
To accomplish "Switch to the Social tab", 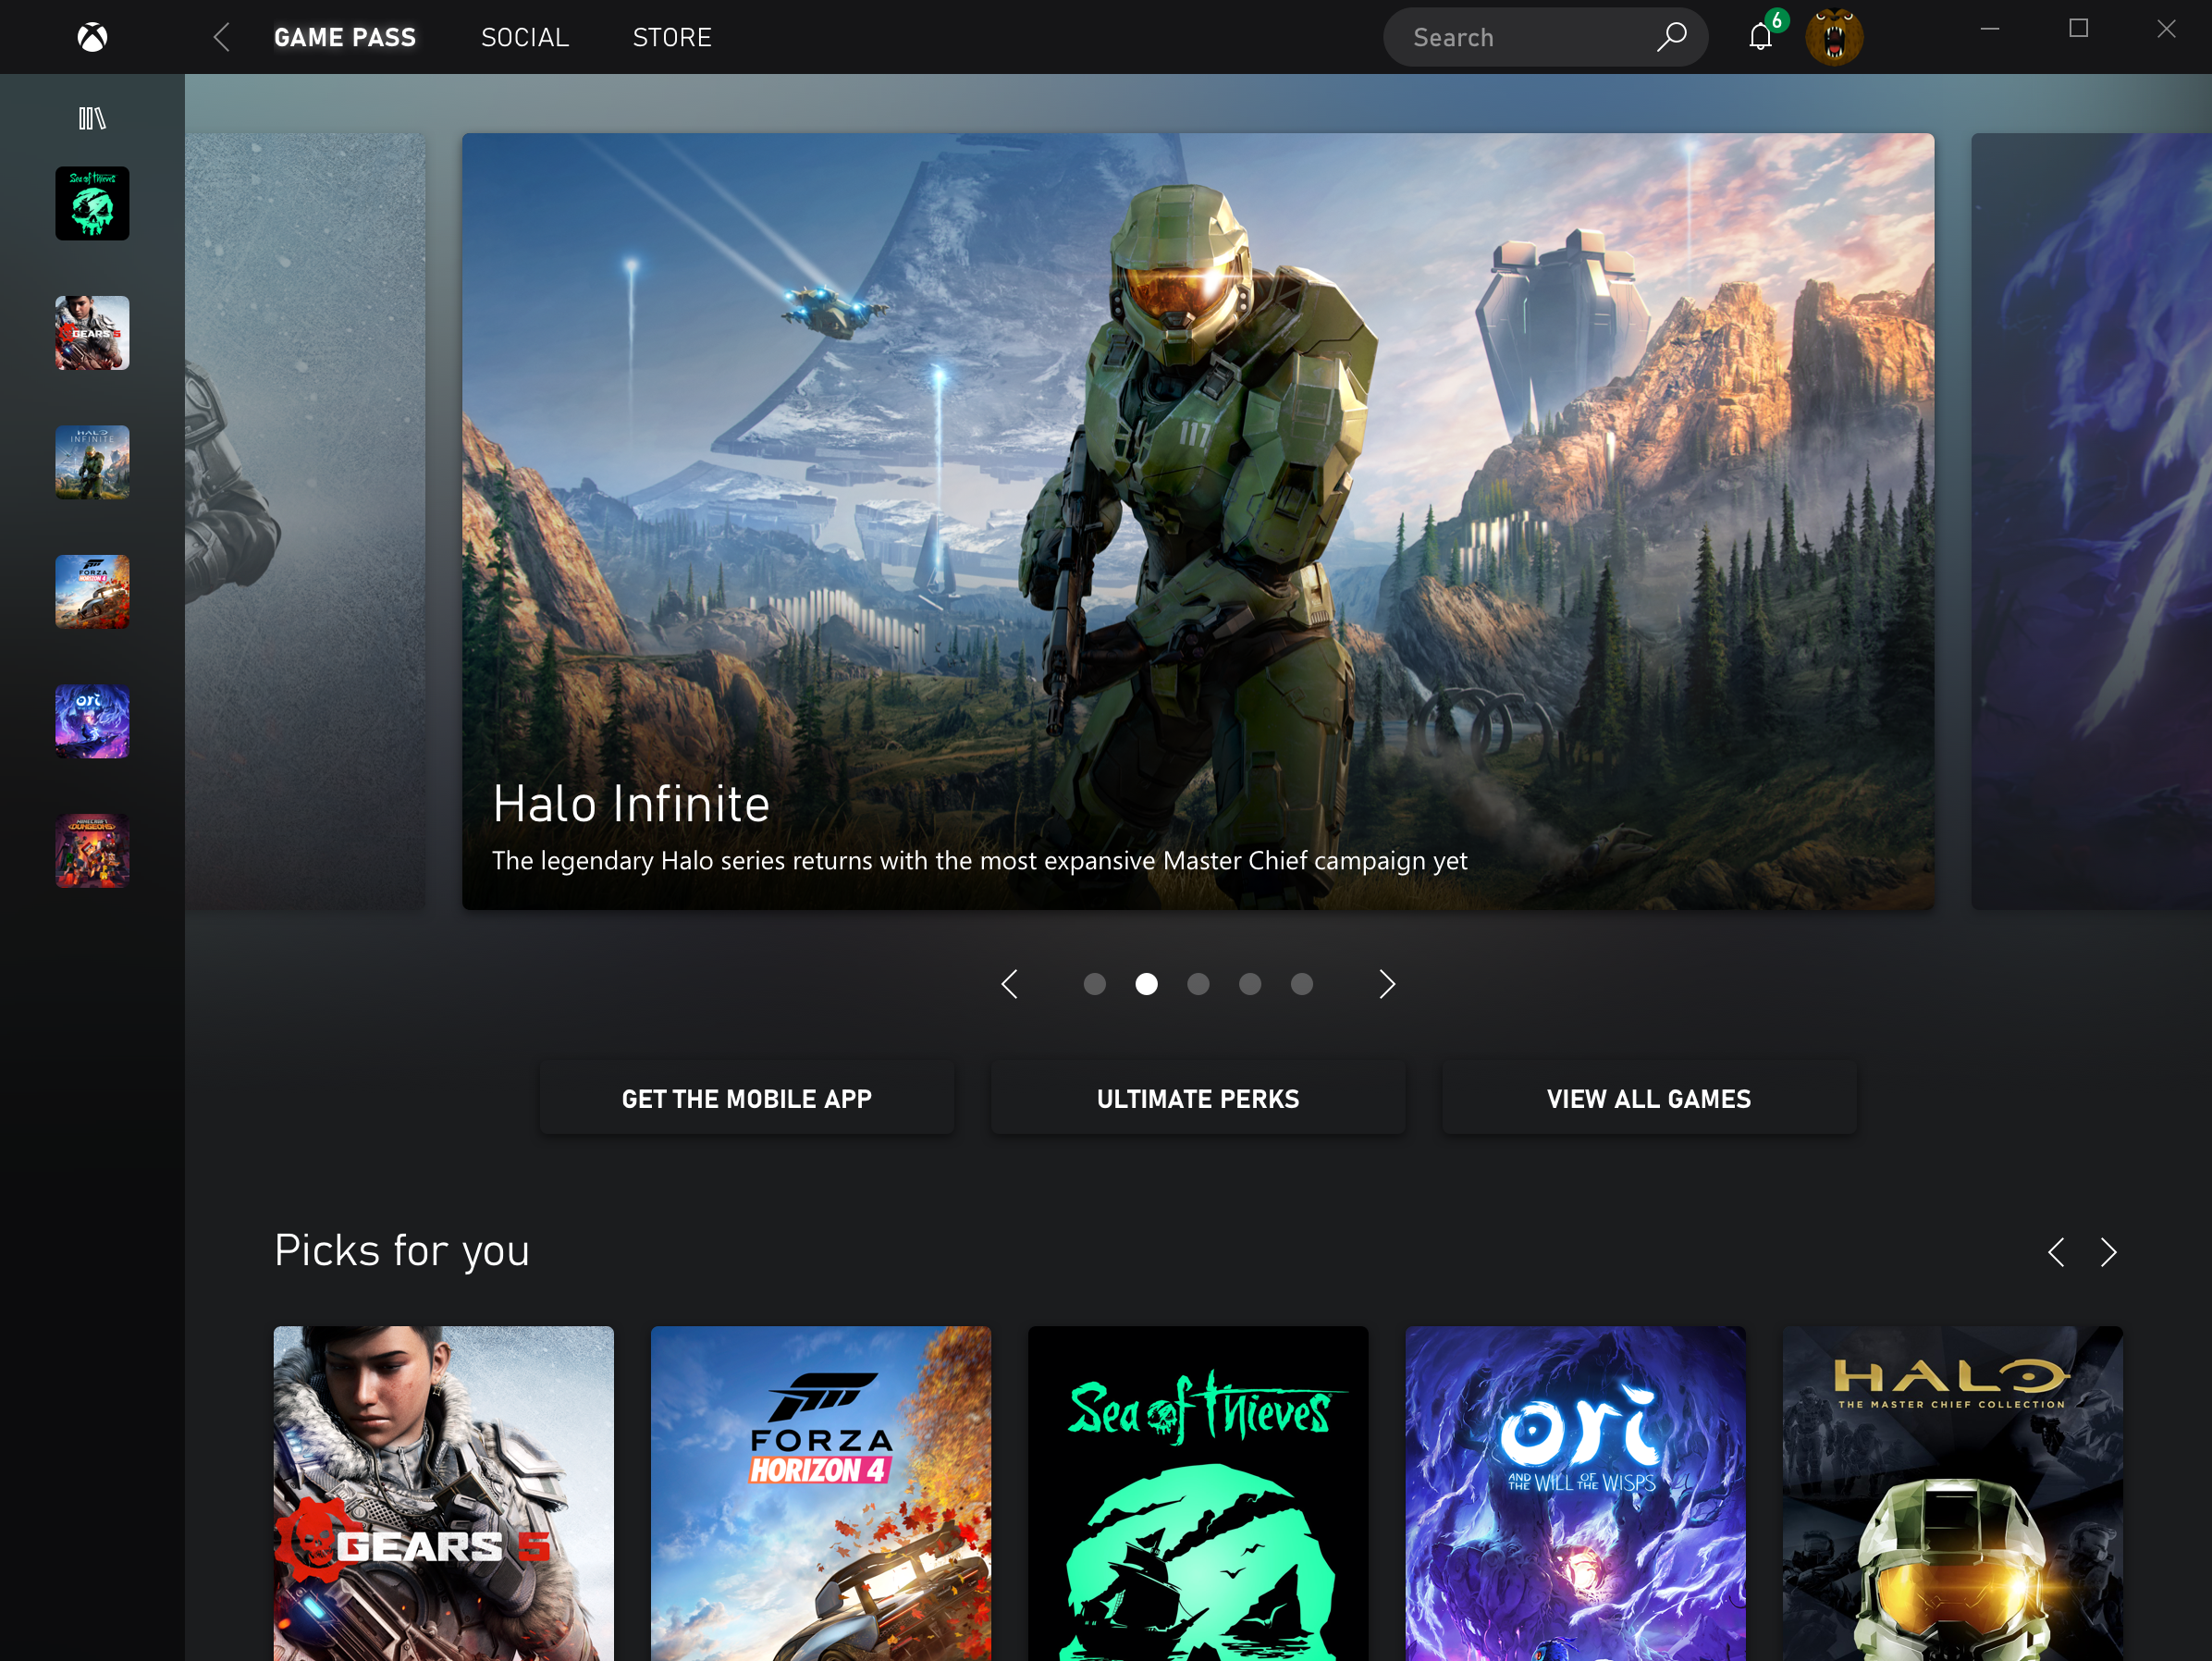I will pos(524,37).
